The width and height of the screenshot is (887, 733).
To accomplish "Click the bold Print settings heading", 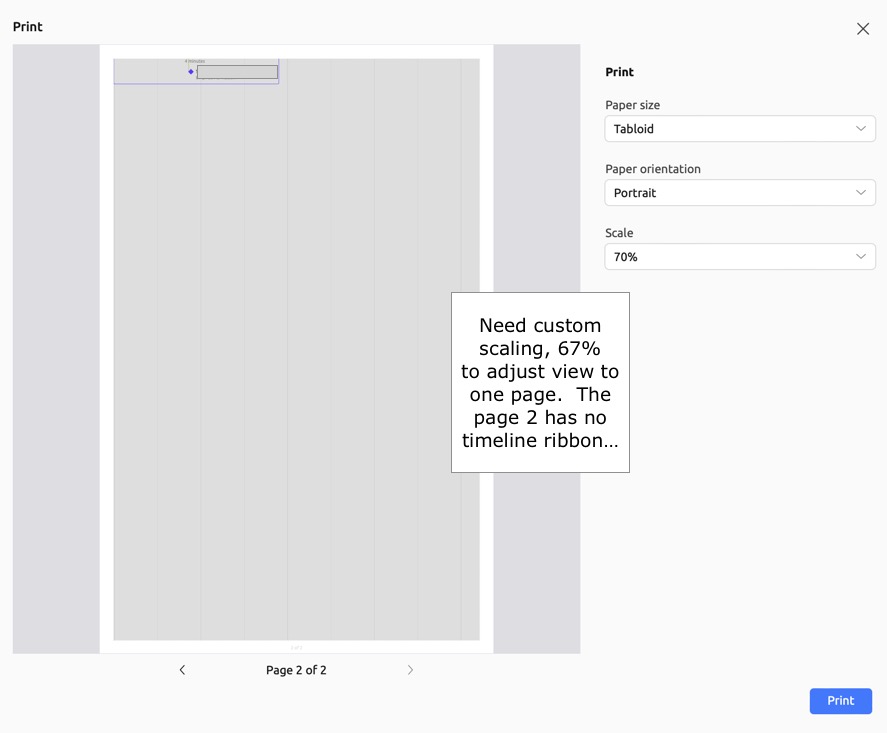I will [x=620, y=72].
